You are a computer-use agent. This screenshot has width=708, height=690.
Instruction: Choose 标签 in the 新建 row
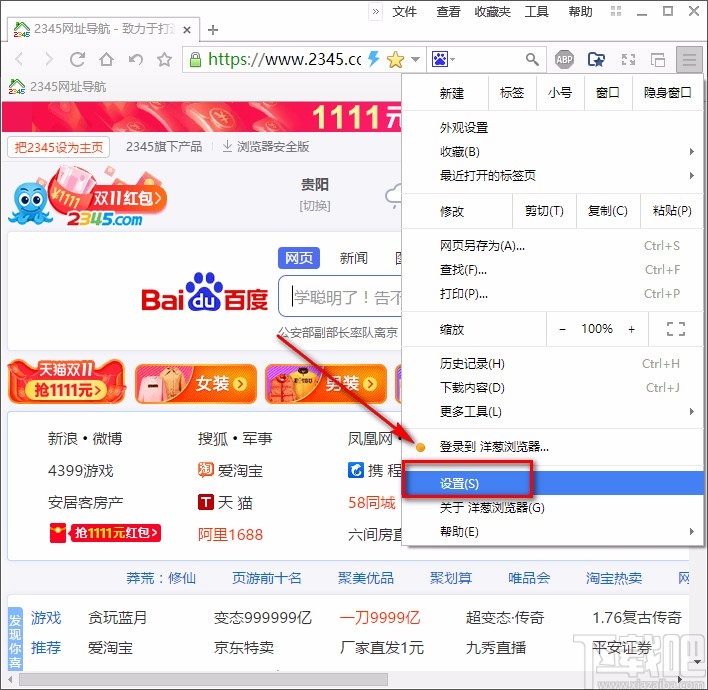(512, 93)
